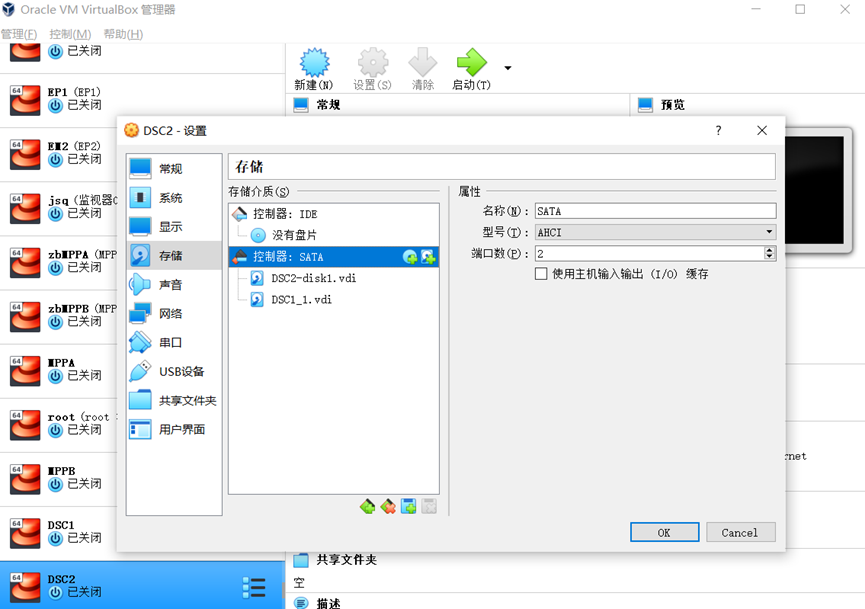
Task: Click the Start (启动) green arrow icon
Action: [472, 62]
